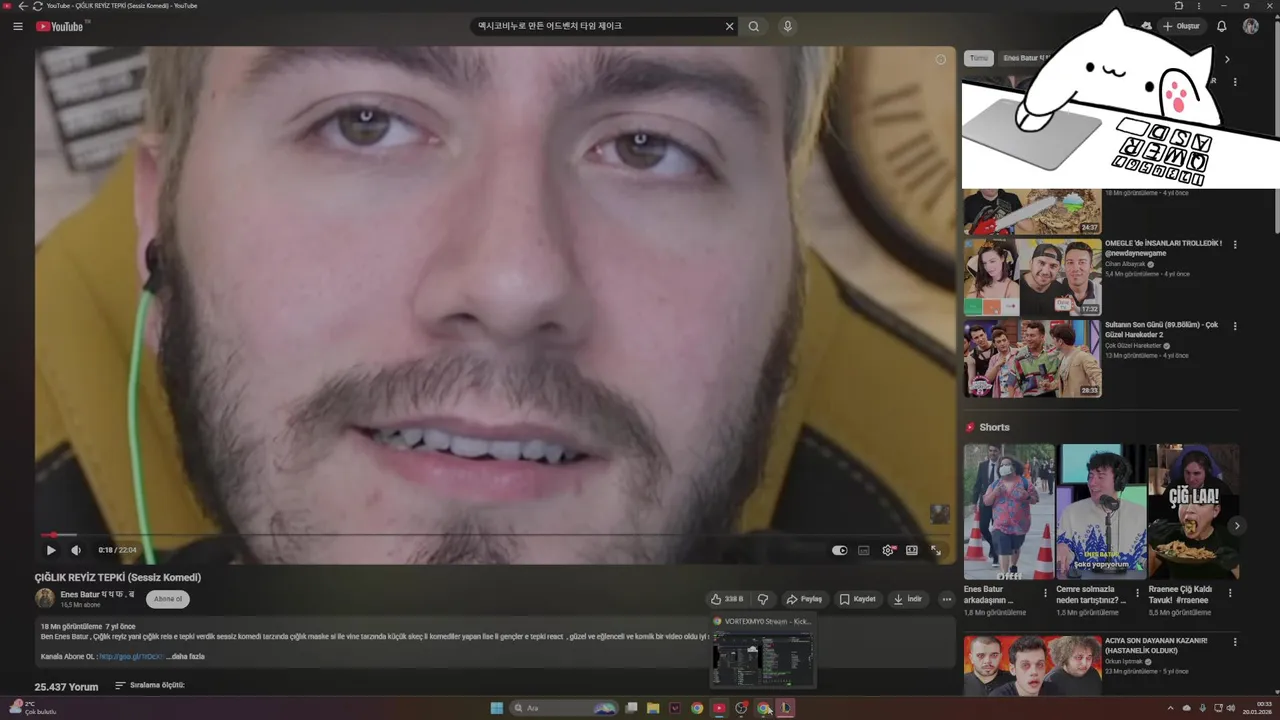The image size is (1280, 720).
Task: Open ACIYA SON DAYANAN KAZANIR video thumbnail
Action: point(1032,666)
